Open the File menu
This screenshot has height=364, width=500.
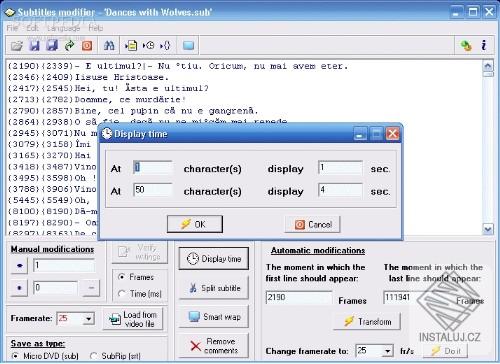pos(12,28)
